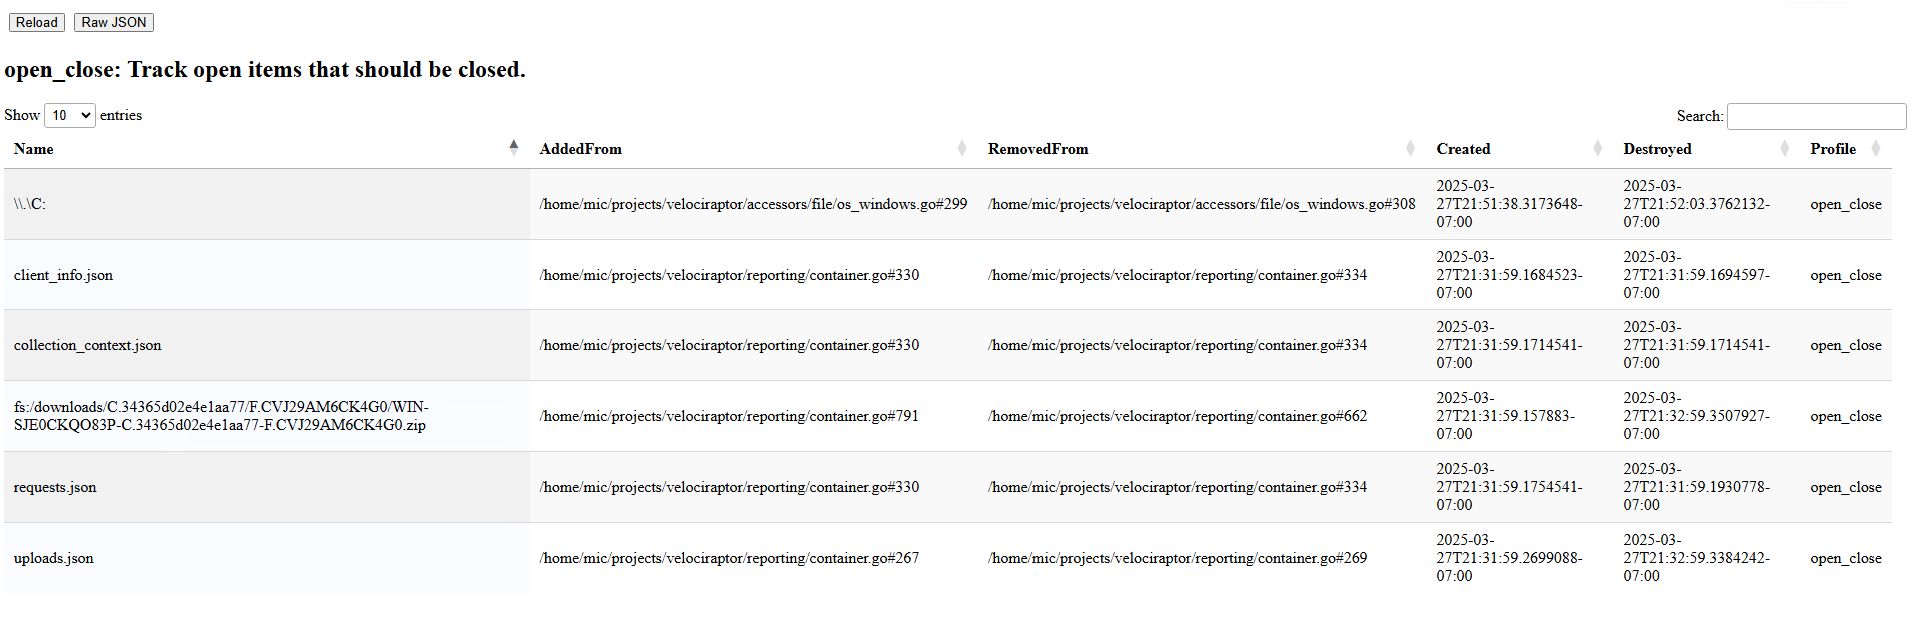
Task: Click the RemovedFrom header label
Action: point(1038,149)
